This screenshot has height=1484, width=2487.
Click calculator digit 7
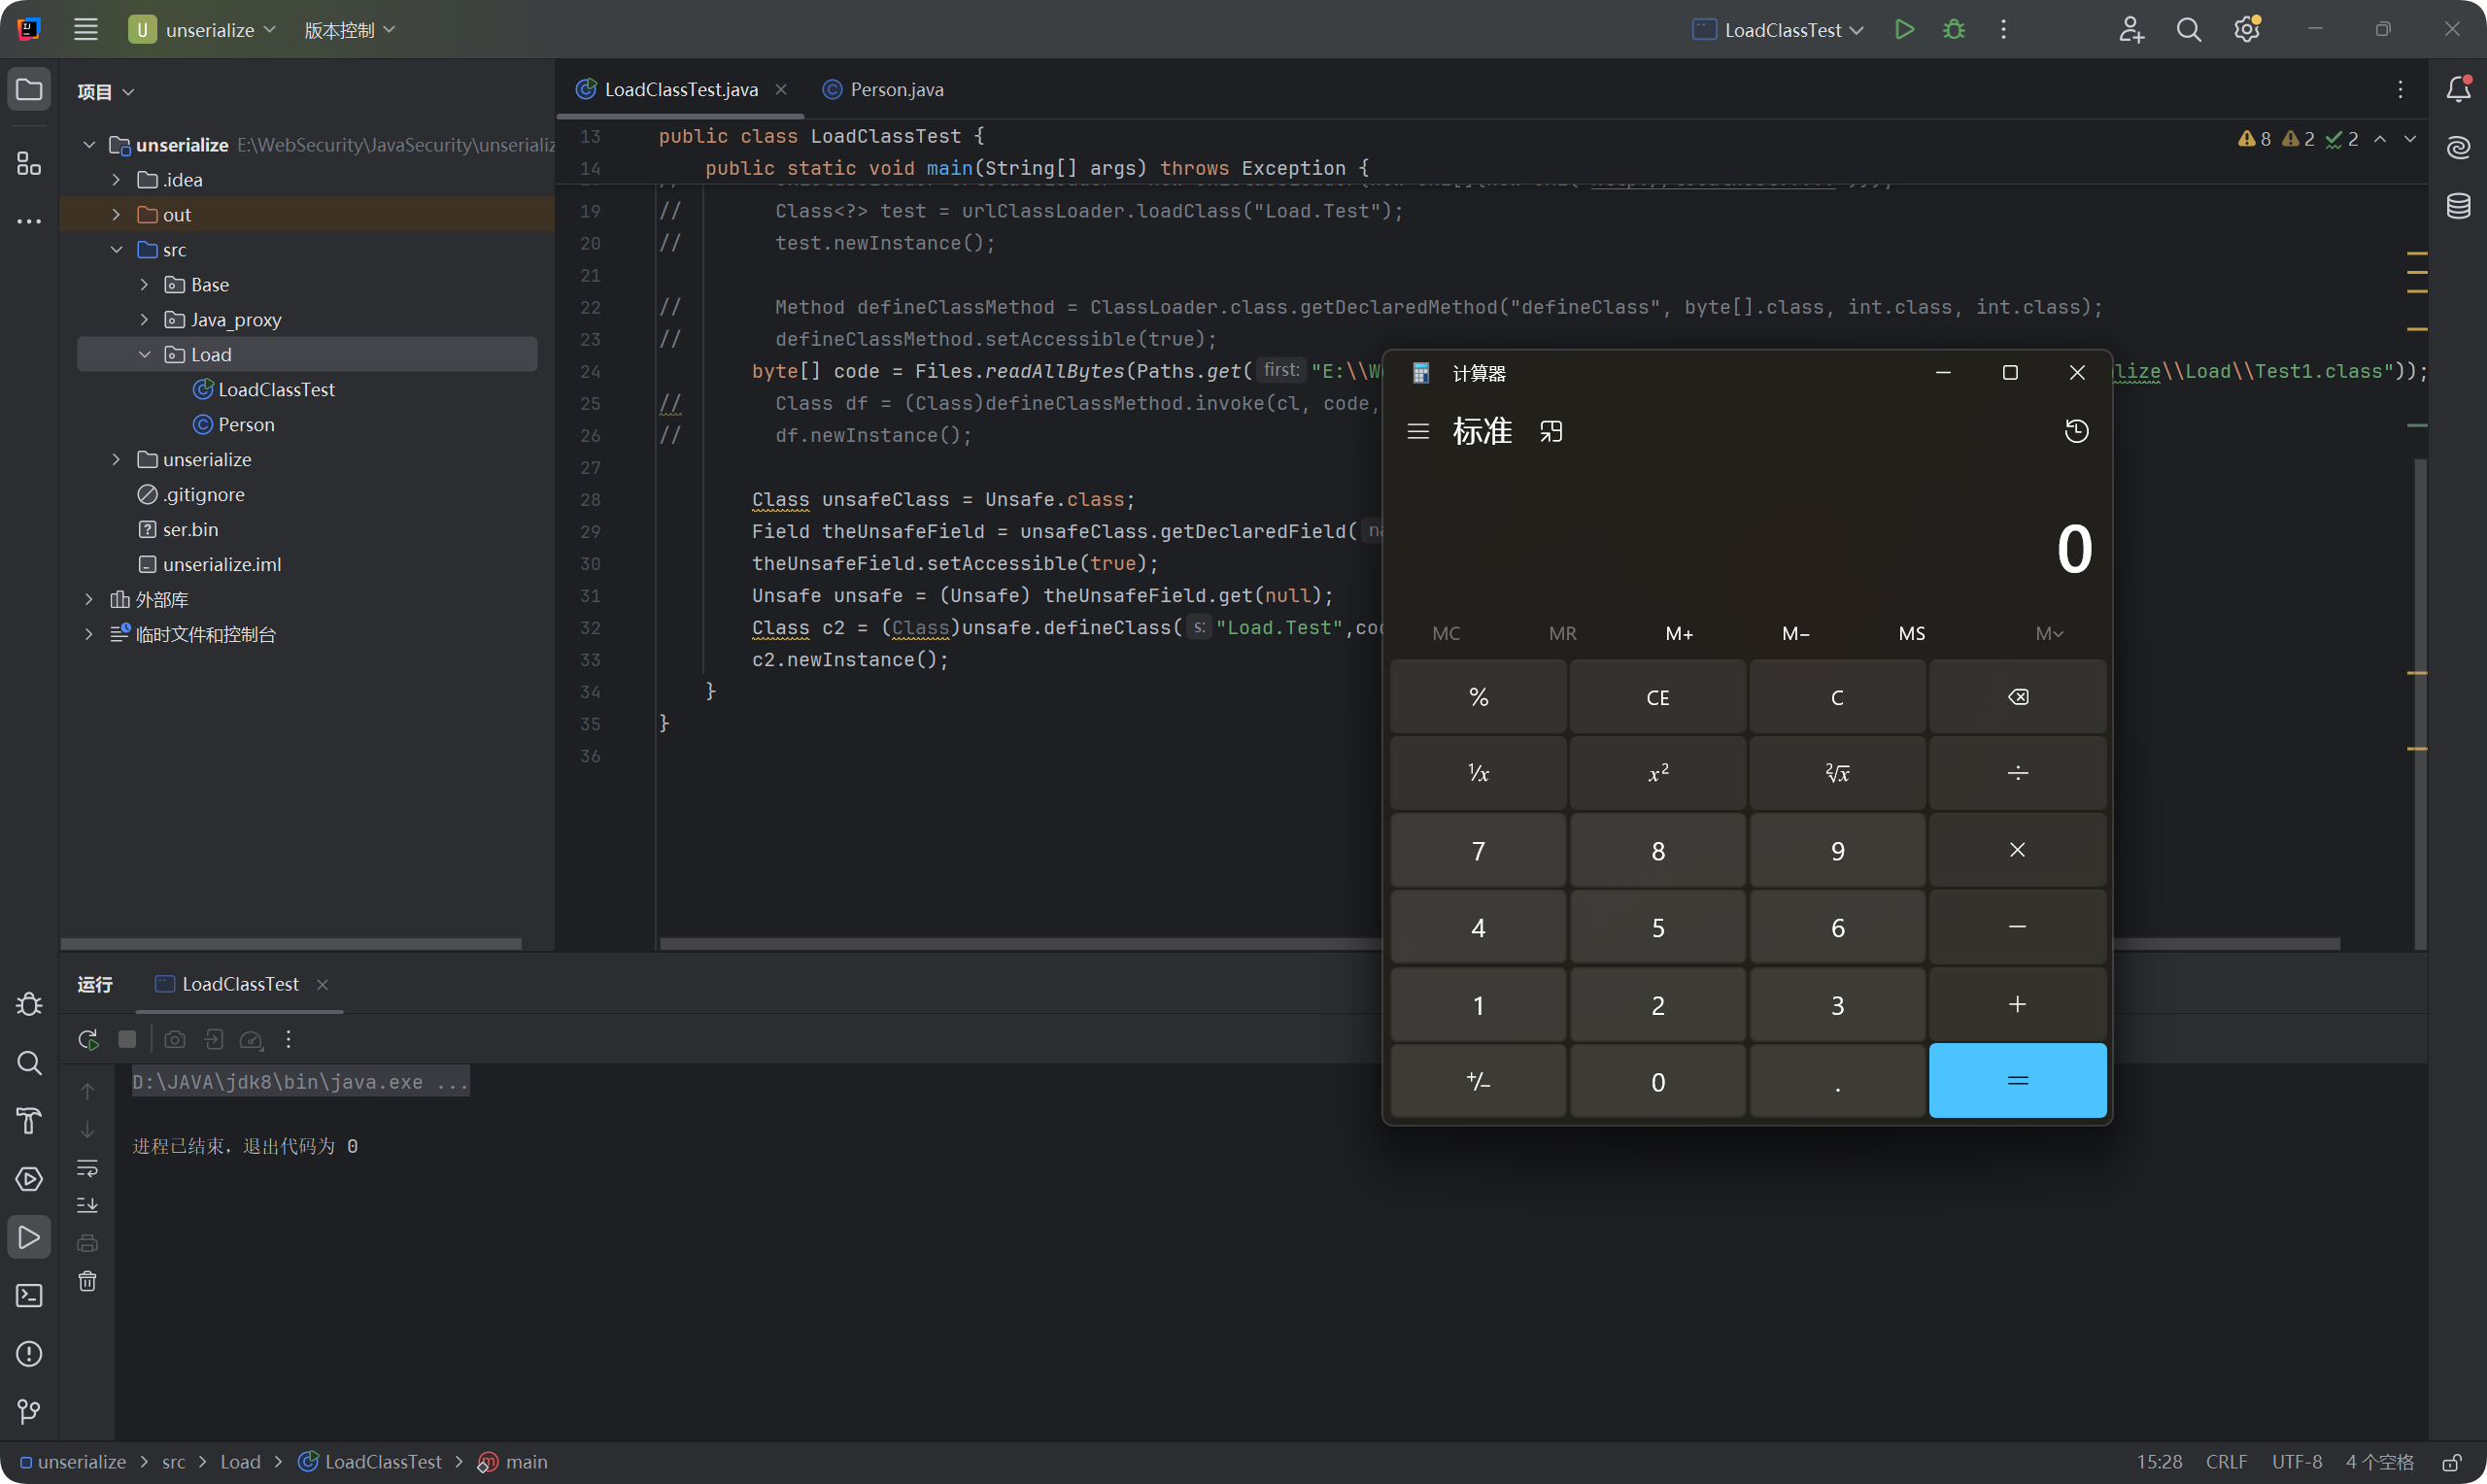coord(1478,851)
